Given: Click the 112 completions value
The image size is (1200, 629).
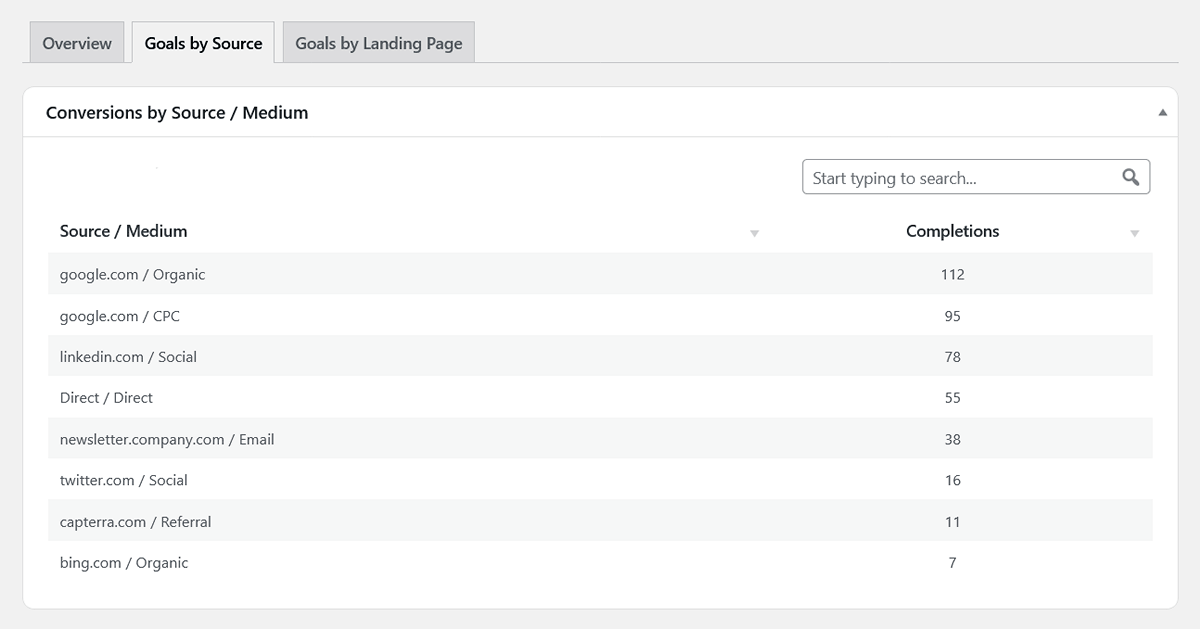Looking at the screenshot, I should coord(952,274).
